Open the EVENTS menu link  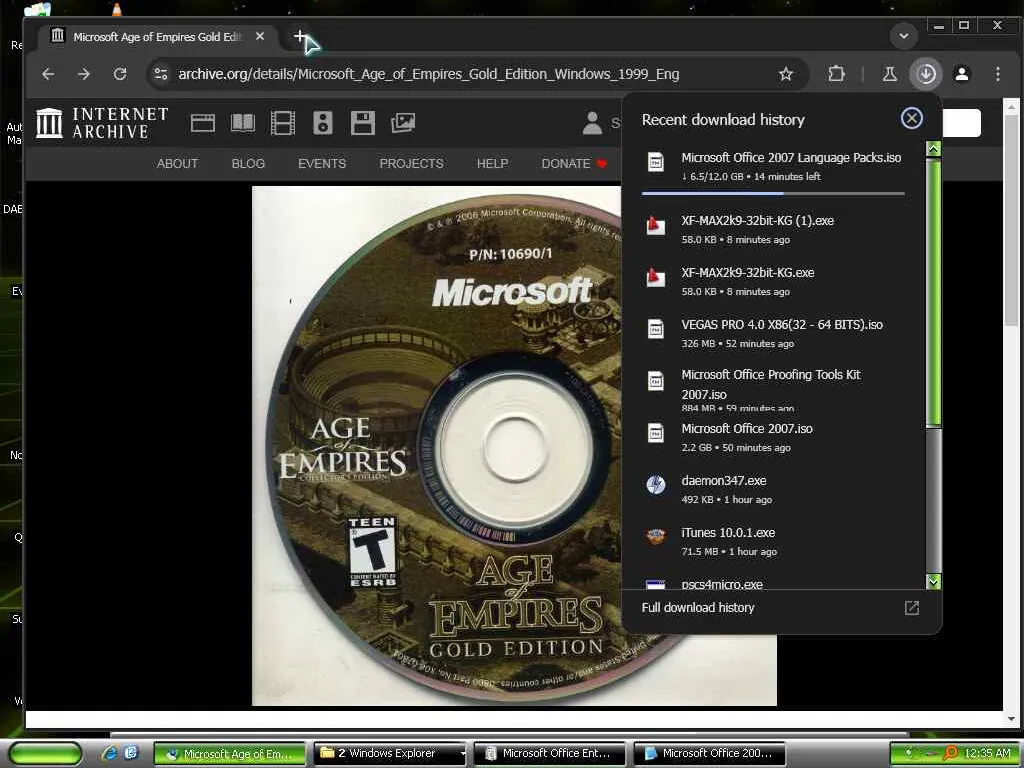click(322, 163)
